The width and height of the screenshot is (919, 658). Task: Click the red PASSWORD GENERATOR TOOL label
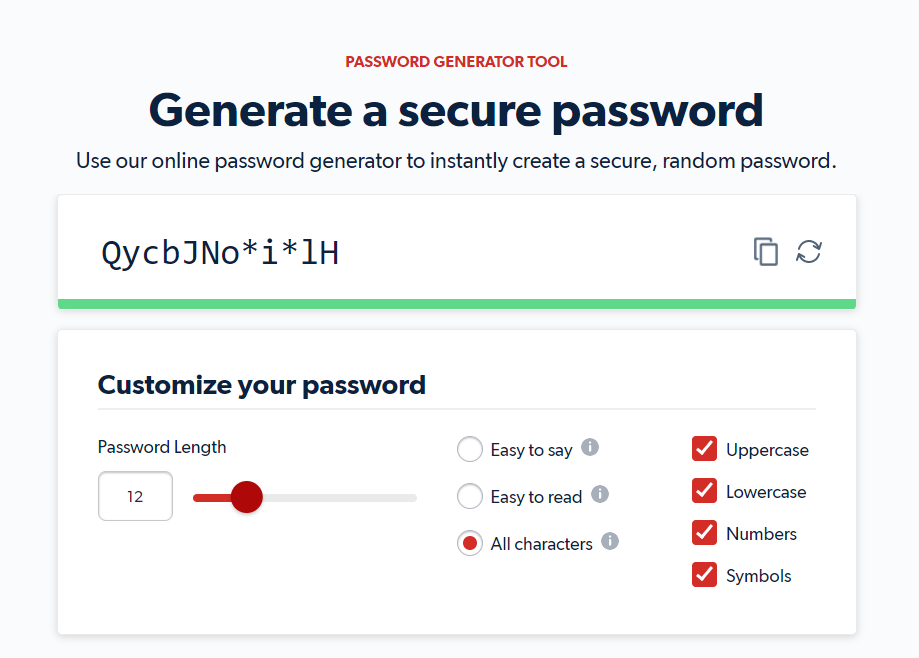(456, 62)
